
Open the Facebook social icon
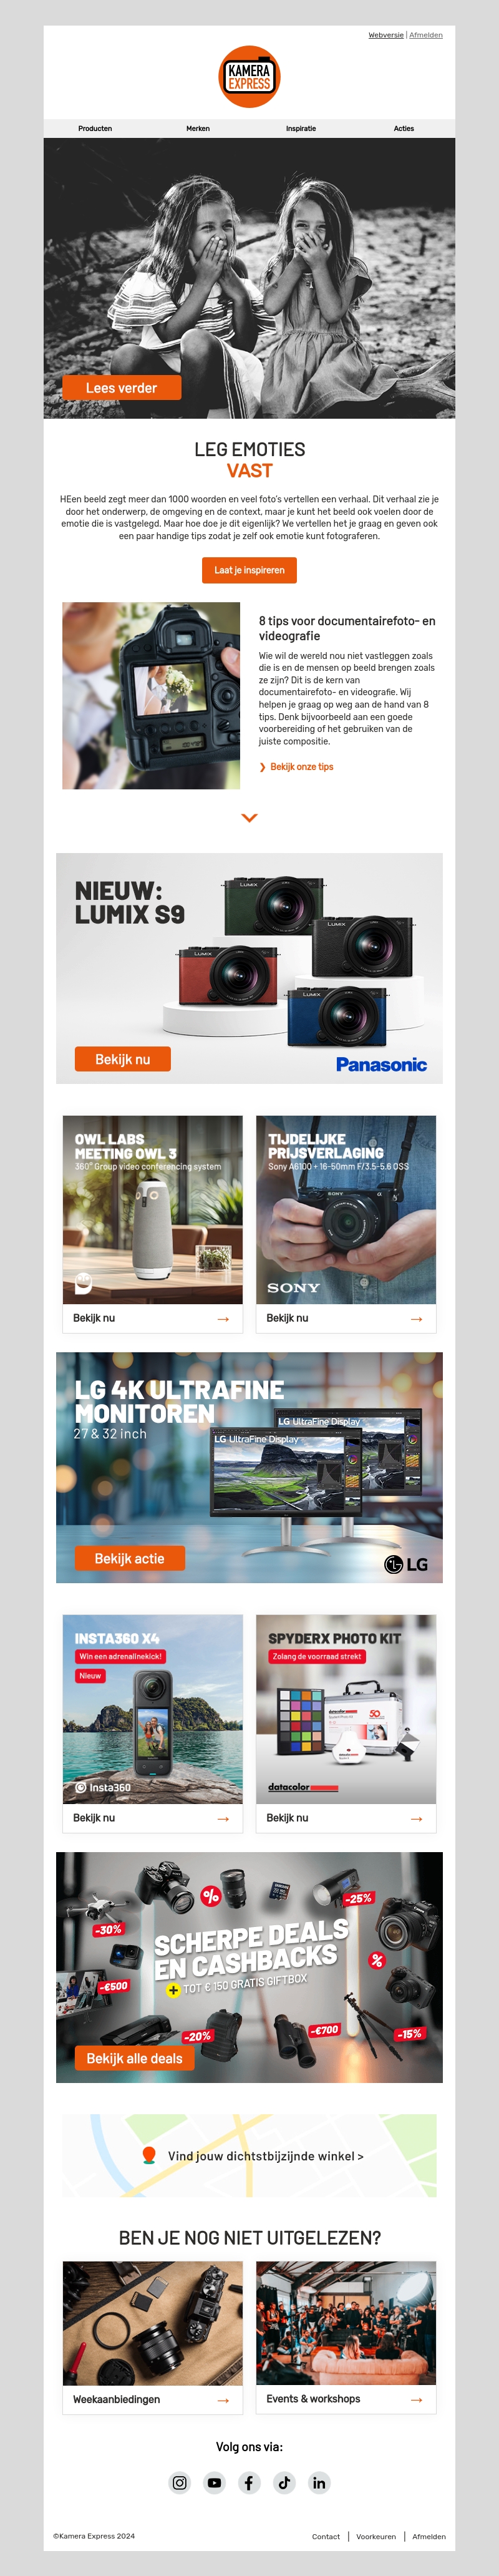[x=250, y=2482]
